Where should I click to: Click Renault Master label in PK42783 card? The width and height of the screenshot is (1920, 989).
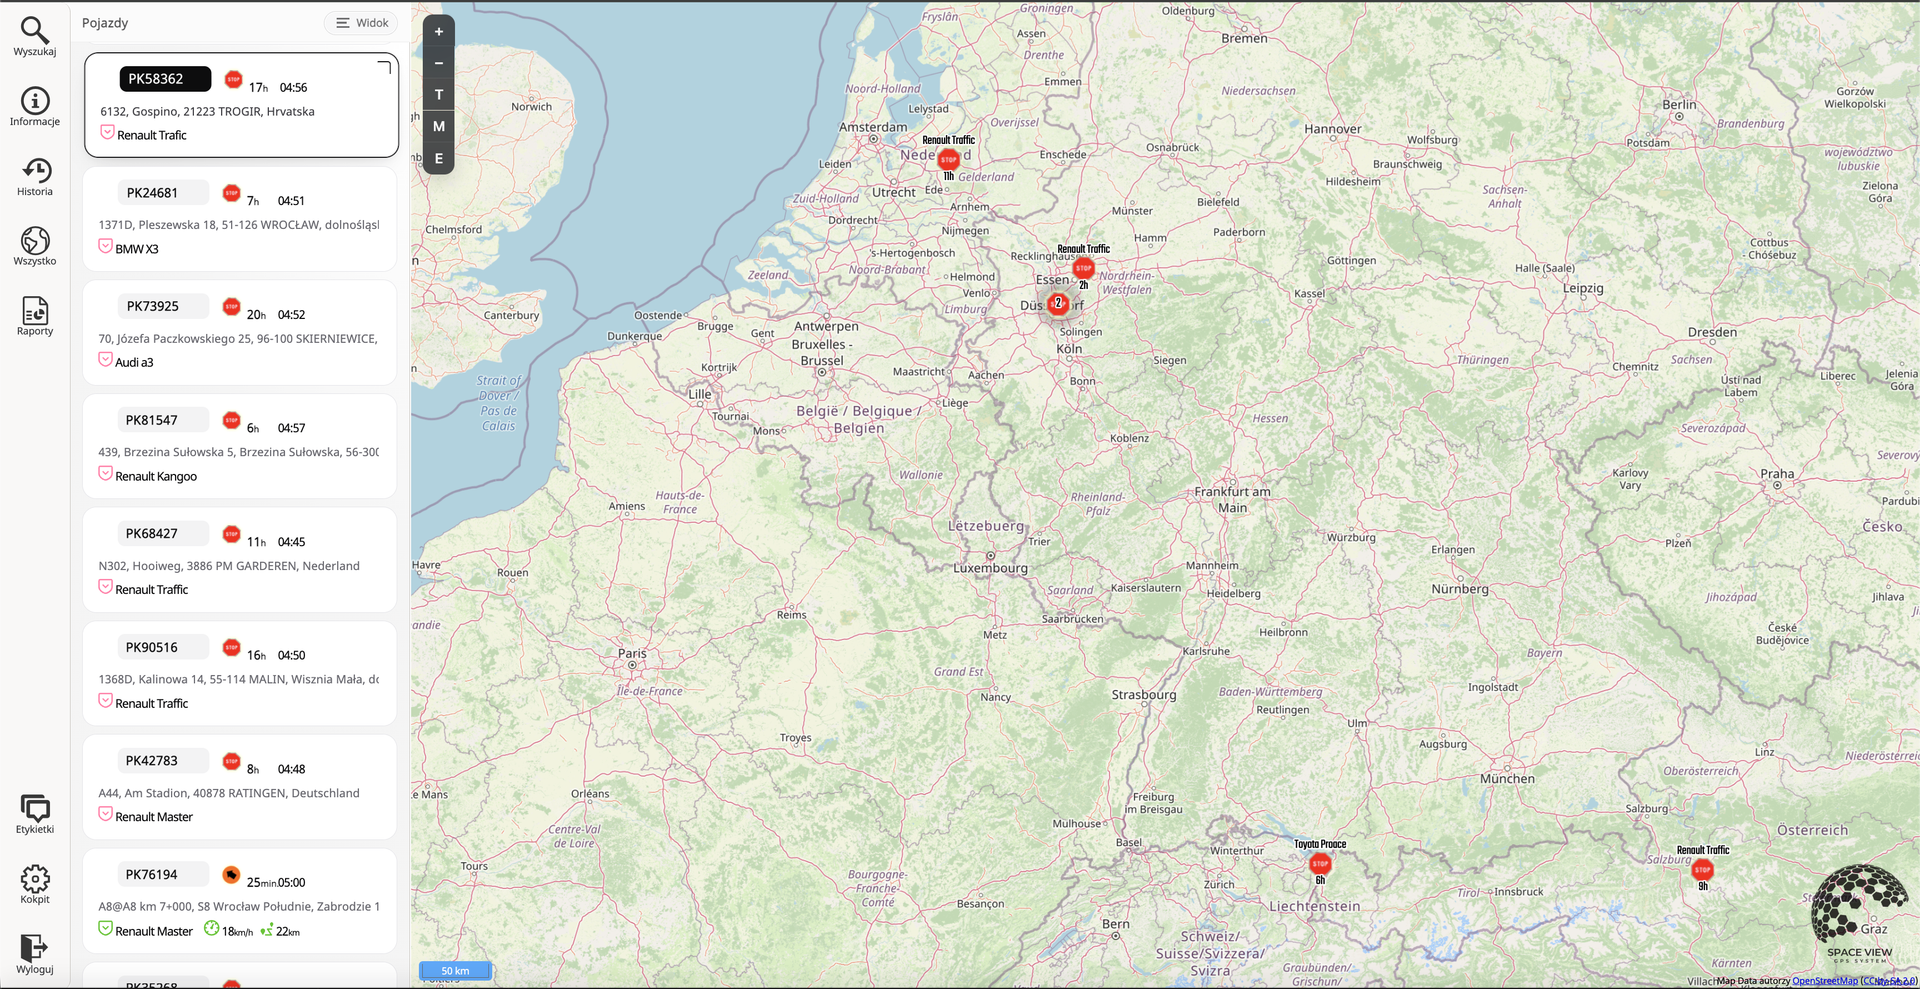pyautogui.click(x=154, y=817)
